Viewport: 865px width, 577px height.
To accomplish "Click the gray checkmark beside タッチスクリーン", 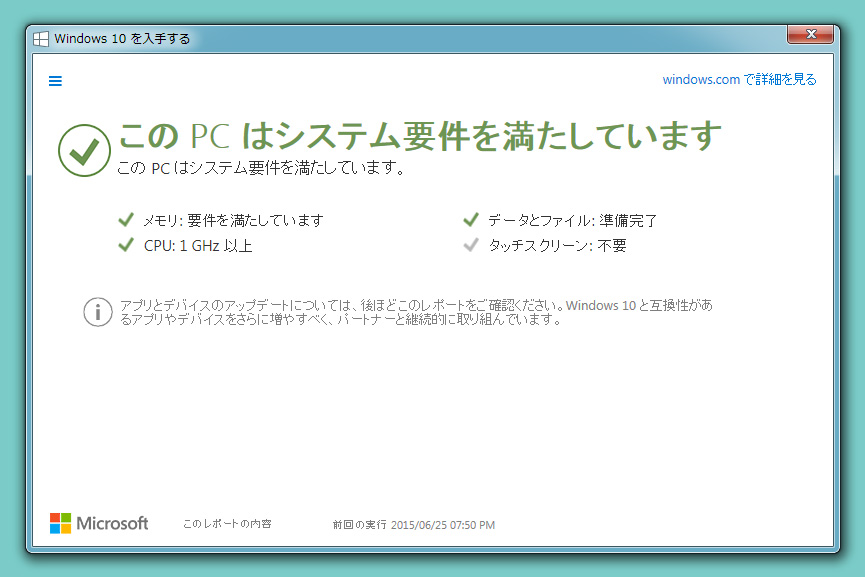I will point(471,245).
